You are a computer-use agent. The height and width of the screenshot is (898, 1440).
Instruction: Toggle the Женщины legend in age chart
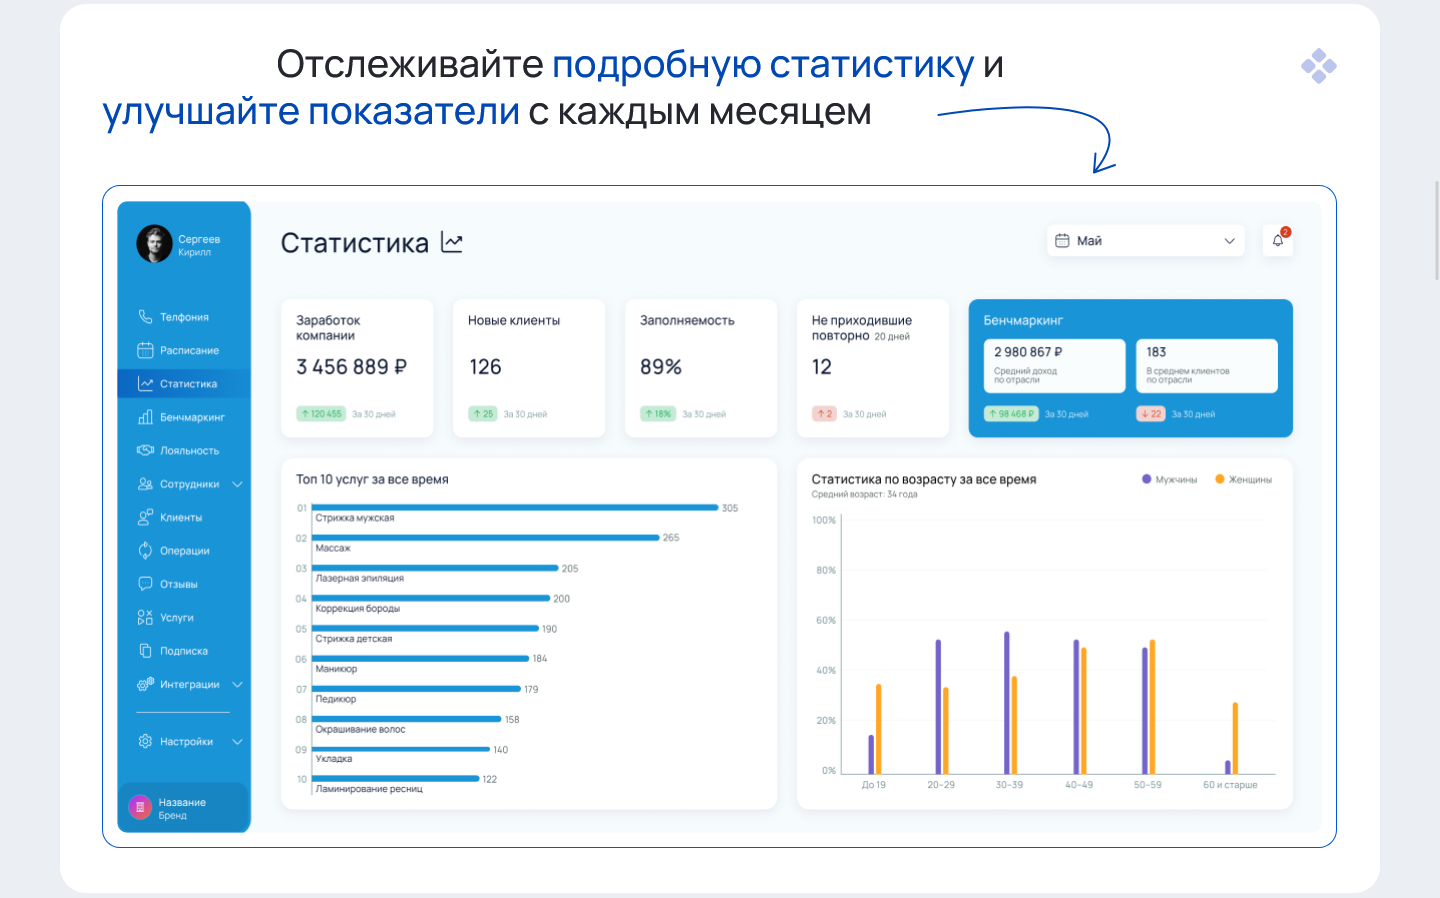point(1243,479)
